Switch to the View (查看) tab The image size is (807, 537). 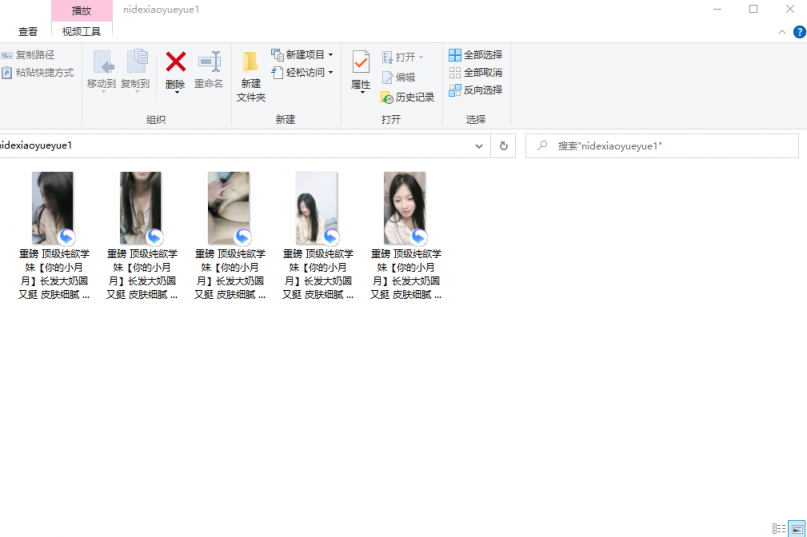coord(28,32)
